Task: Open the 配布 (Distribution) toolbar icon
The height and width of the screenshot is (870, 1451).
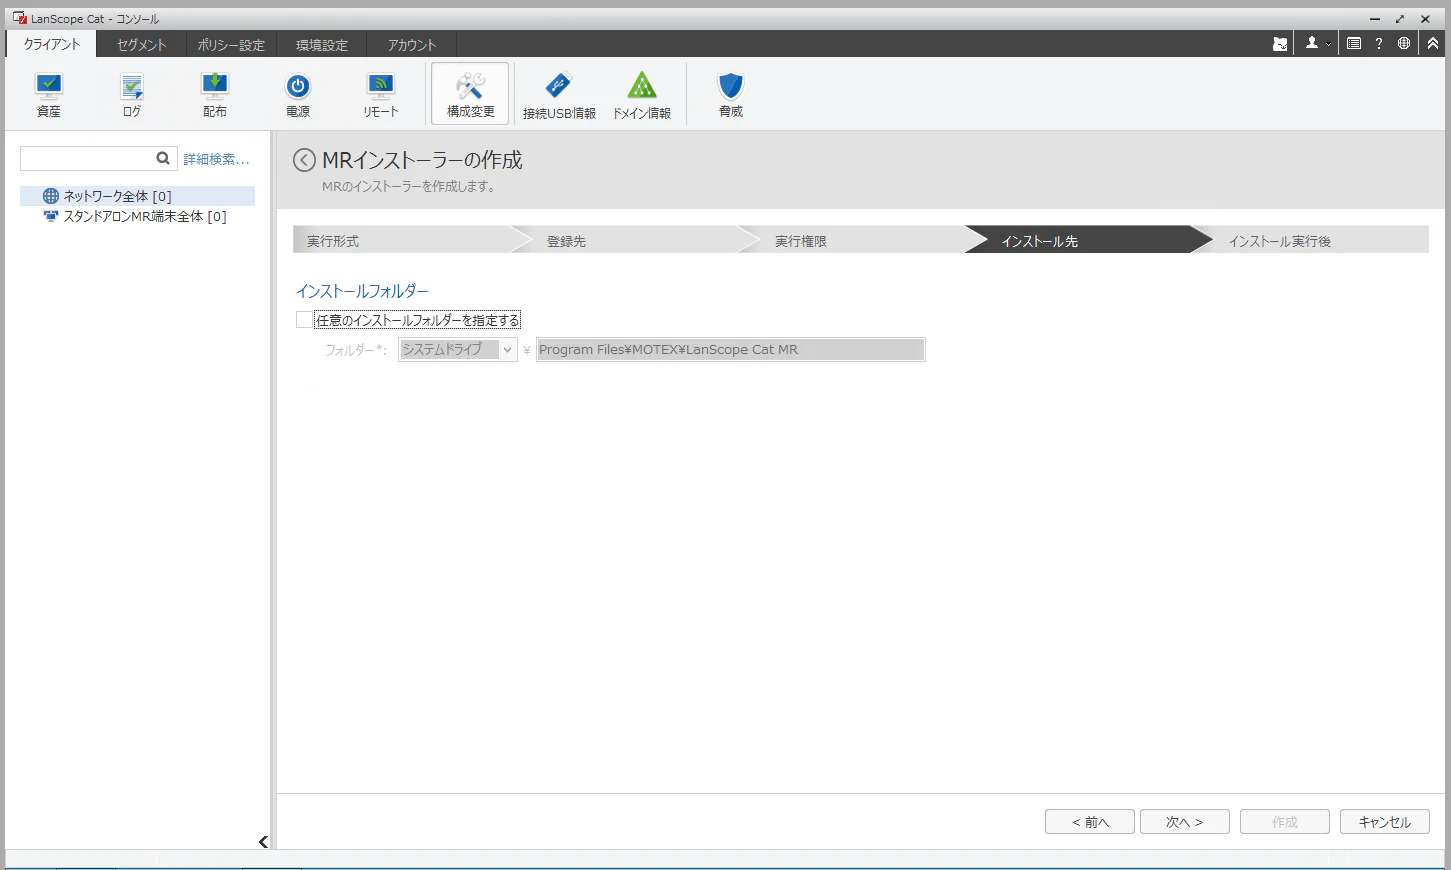Action: coord(215,95)
